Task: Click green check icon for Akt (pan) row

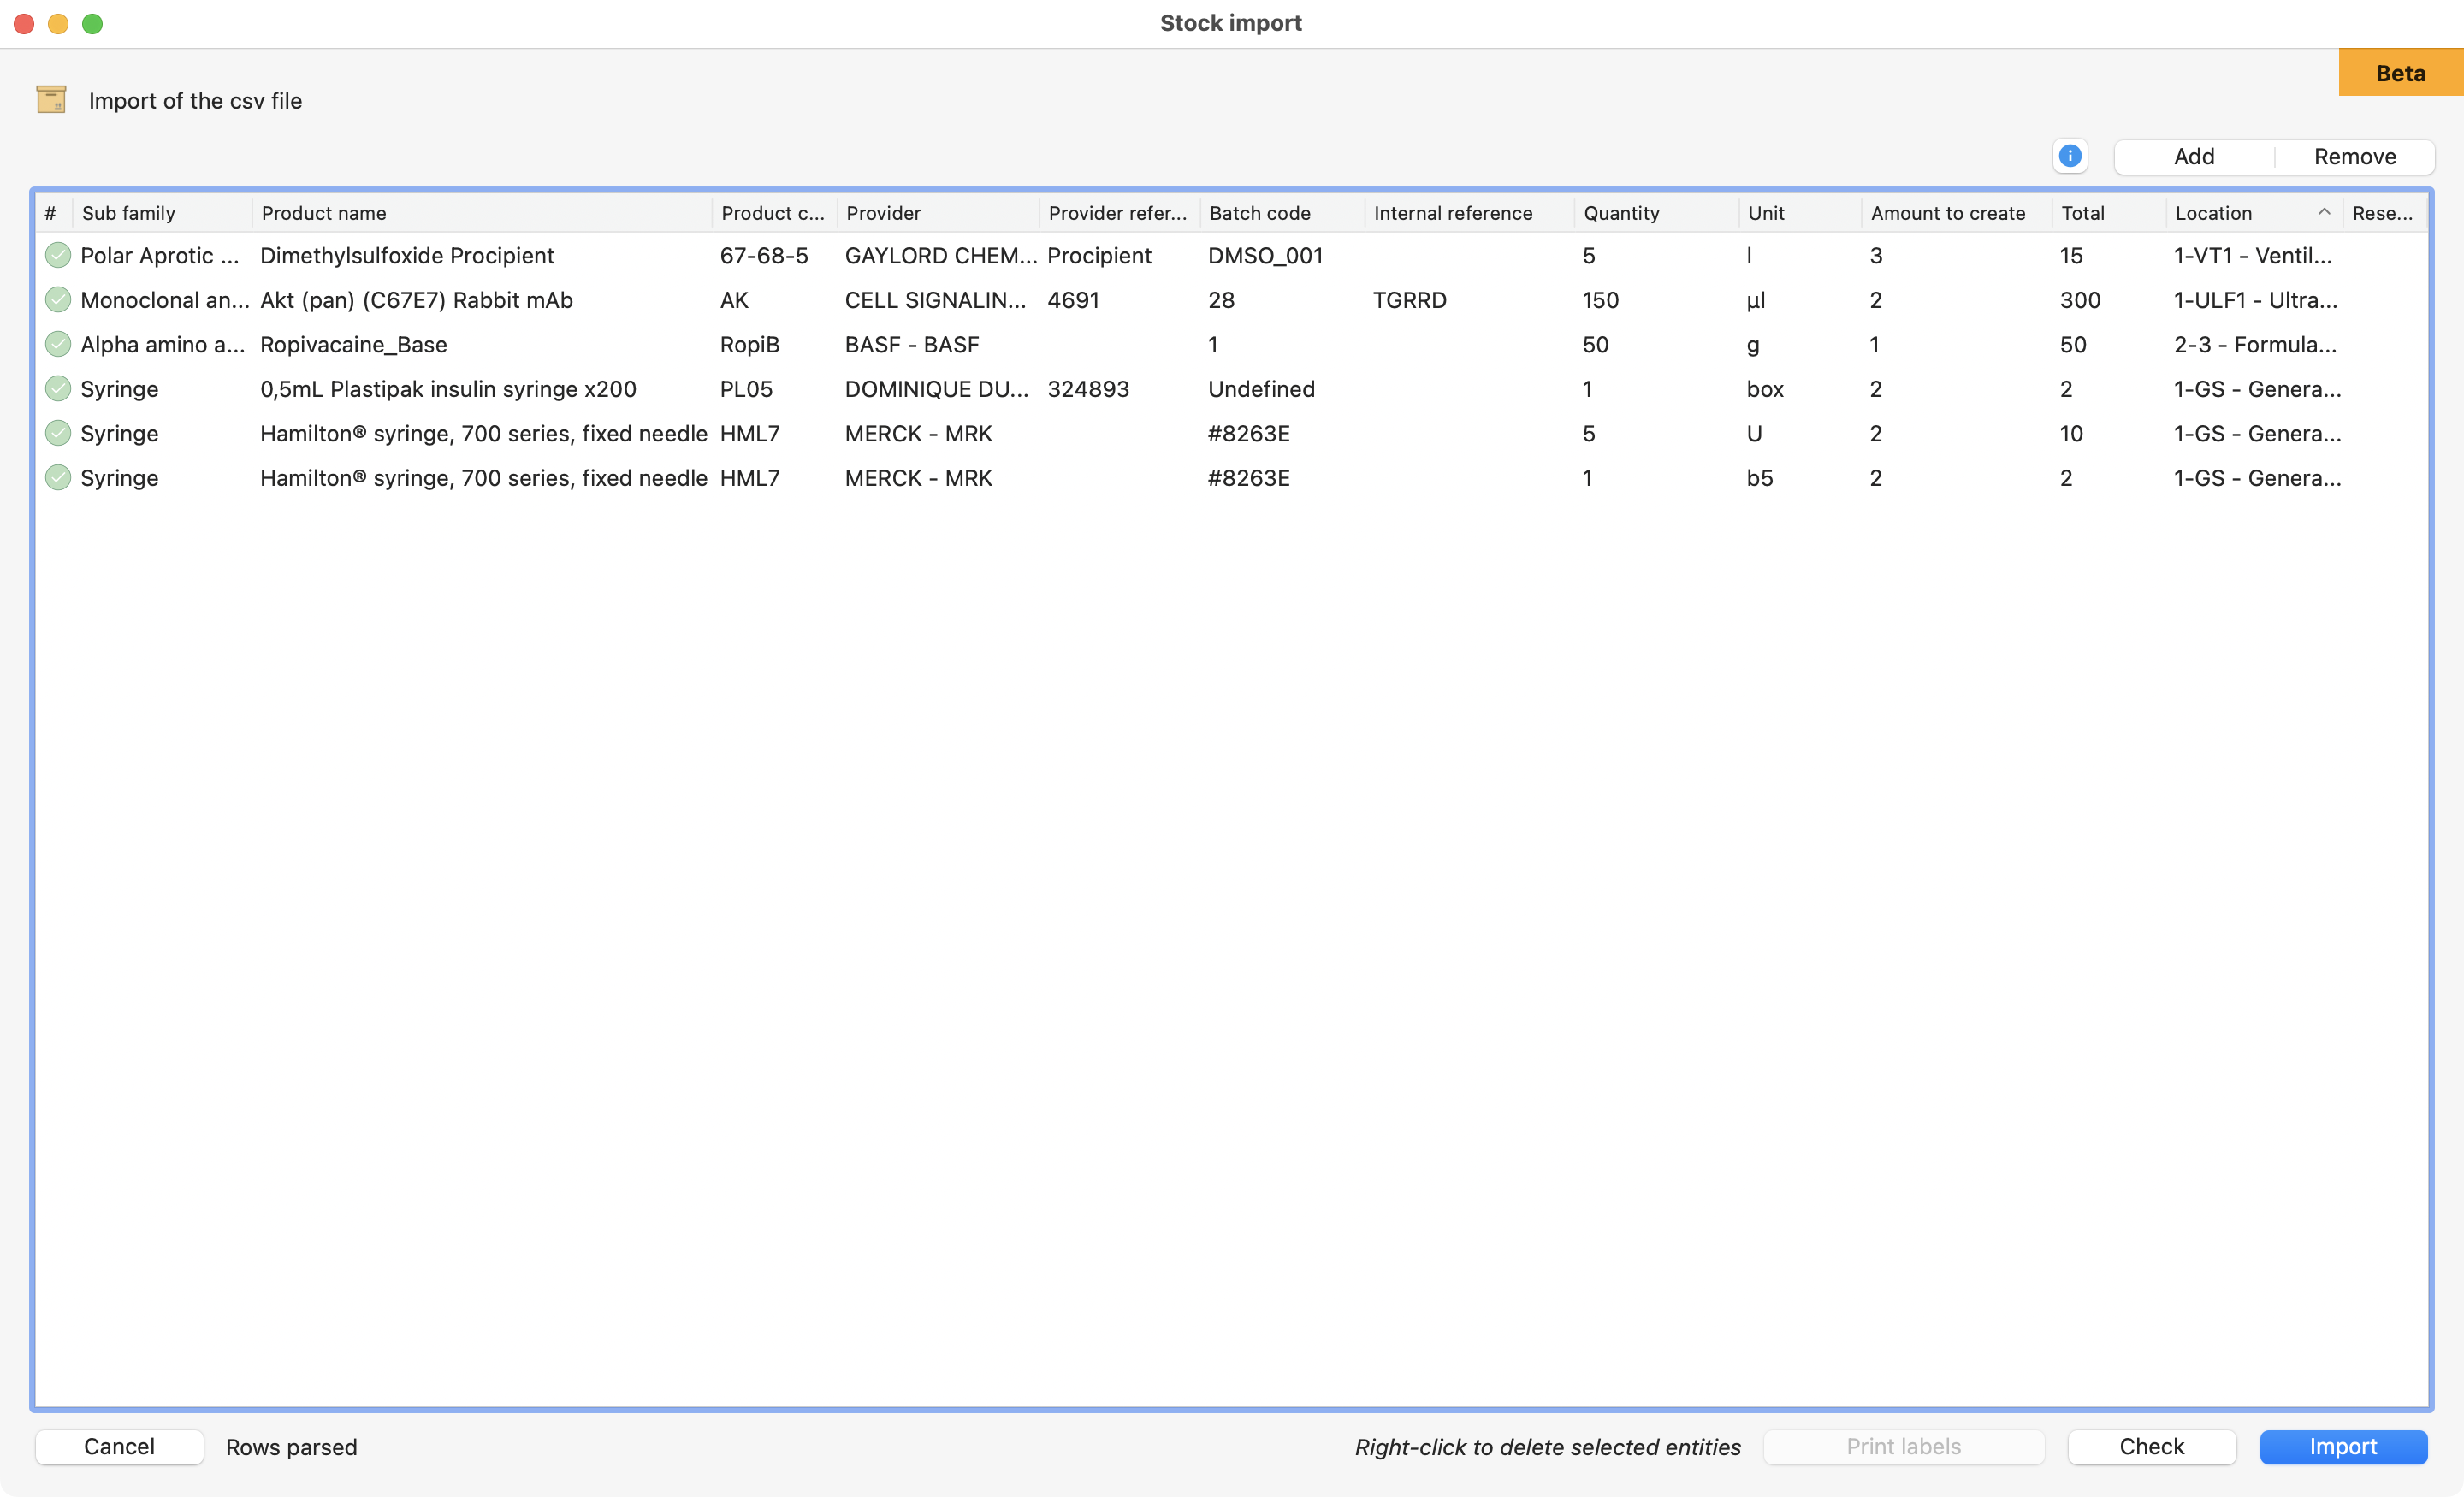Action: pos(58,300)
